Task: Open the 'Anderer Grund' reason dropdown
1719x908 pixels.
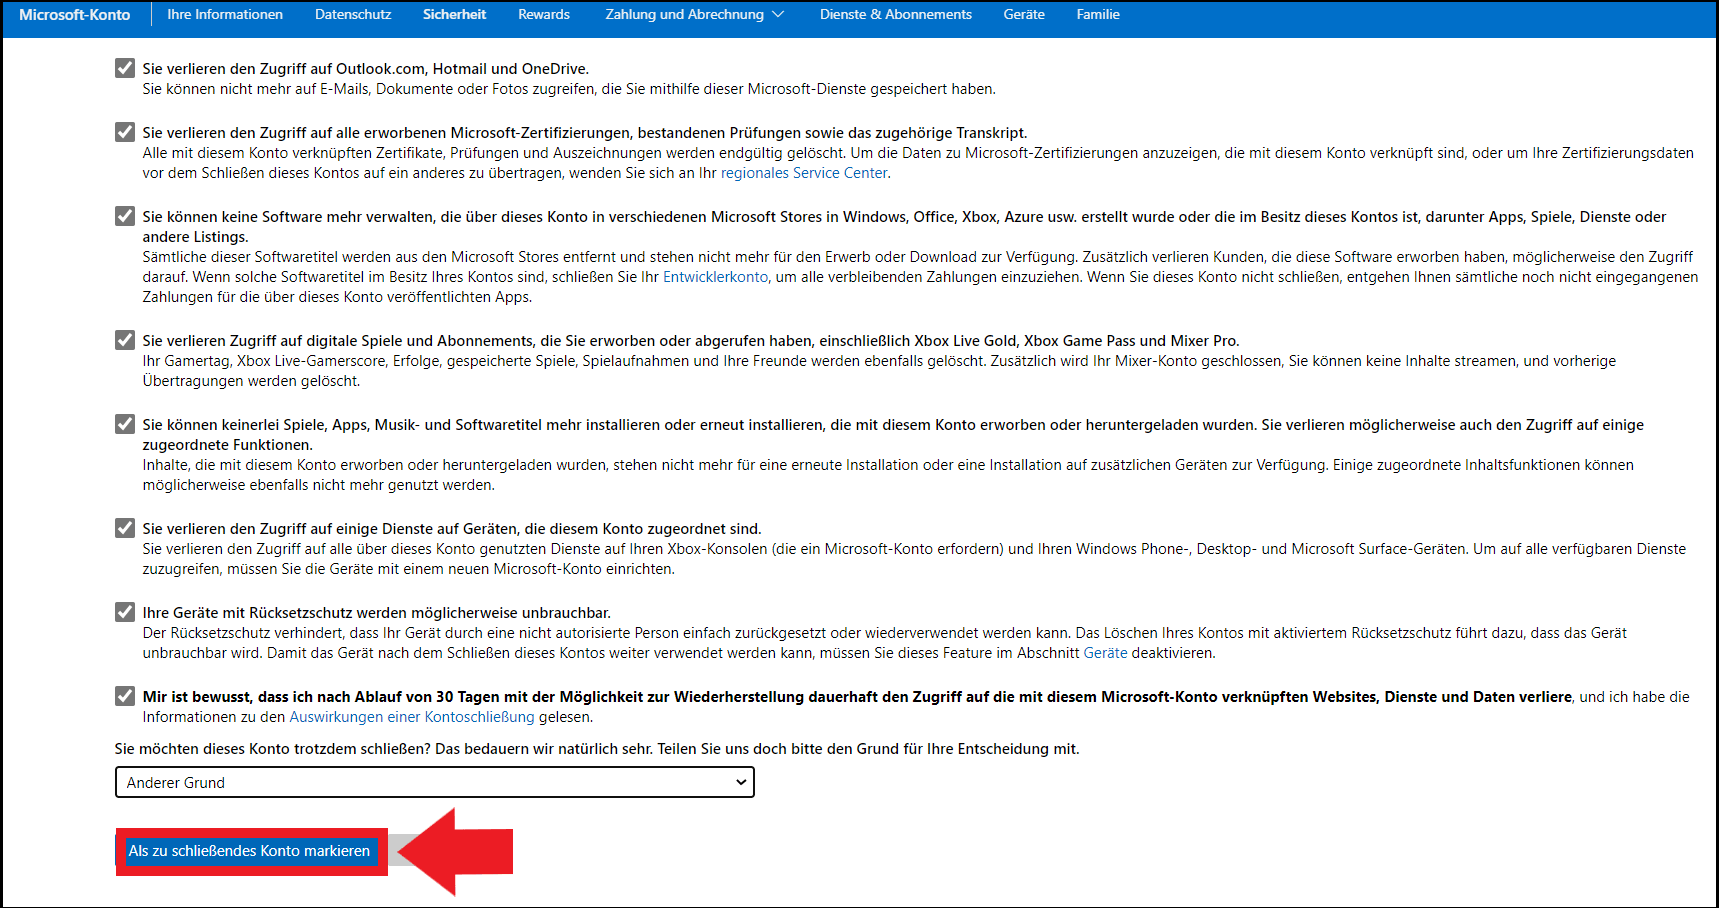Action: click(x=435, y=782)
